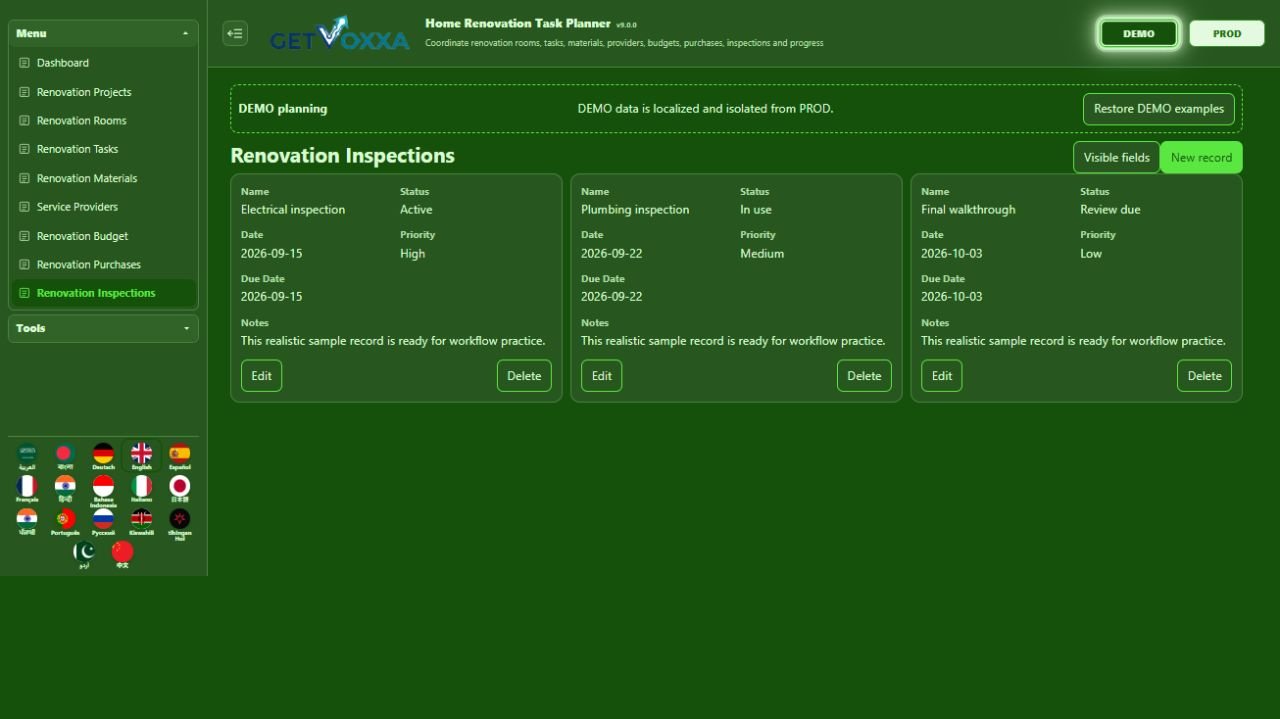
Task: Click the Dashboard list icon in the menu
Action: point(25,63)
